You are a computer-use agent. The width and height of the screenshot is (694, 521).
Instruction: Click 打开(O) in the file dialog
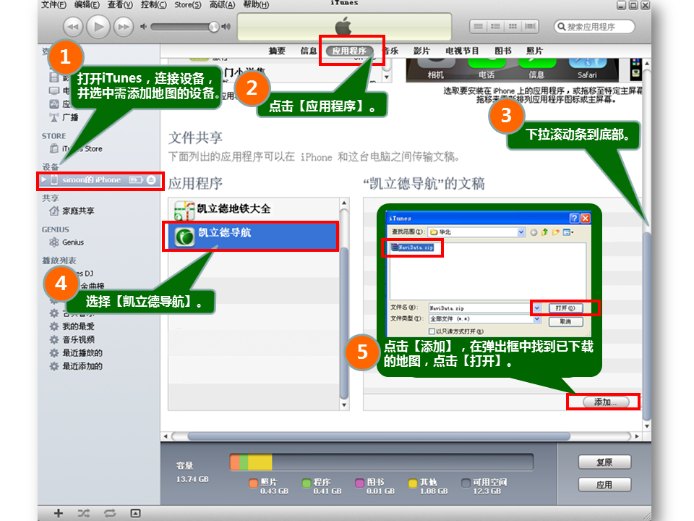tap(565, 308)
